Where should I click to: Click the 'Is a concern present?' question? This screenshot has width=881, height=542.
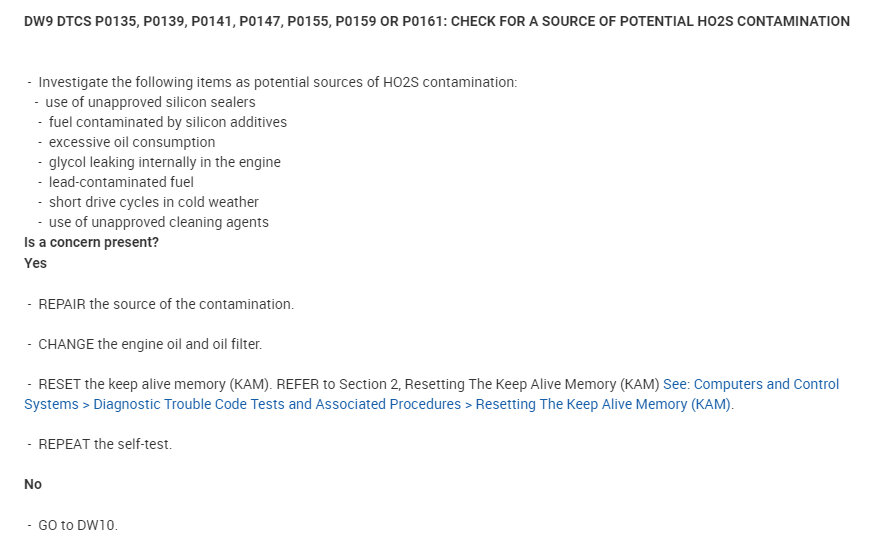[x=91, y=242]
